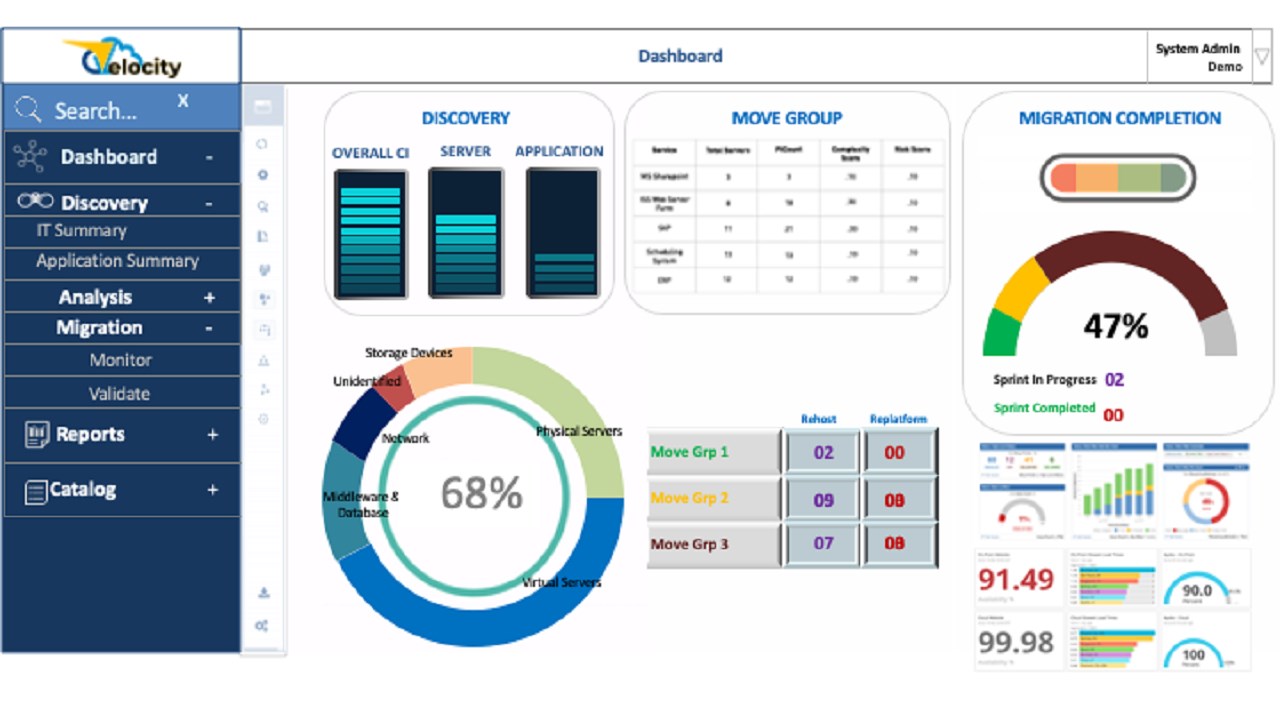Click the top icon in the narrow strip
The width and height of the screenshot is (1280, 720).
(x=262, y=107)
